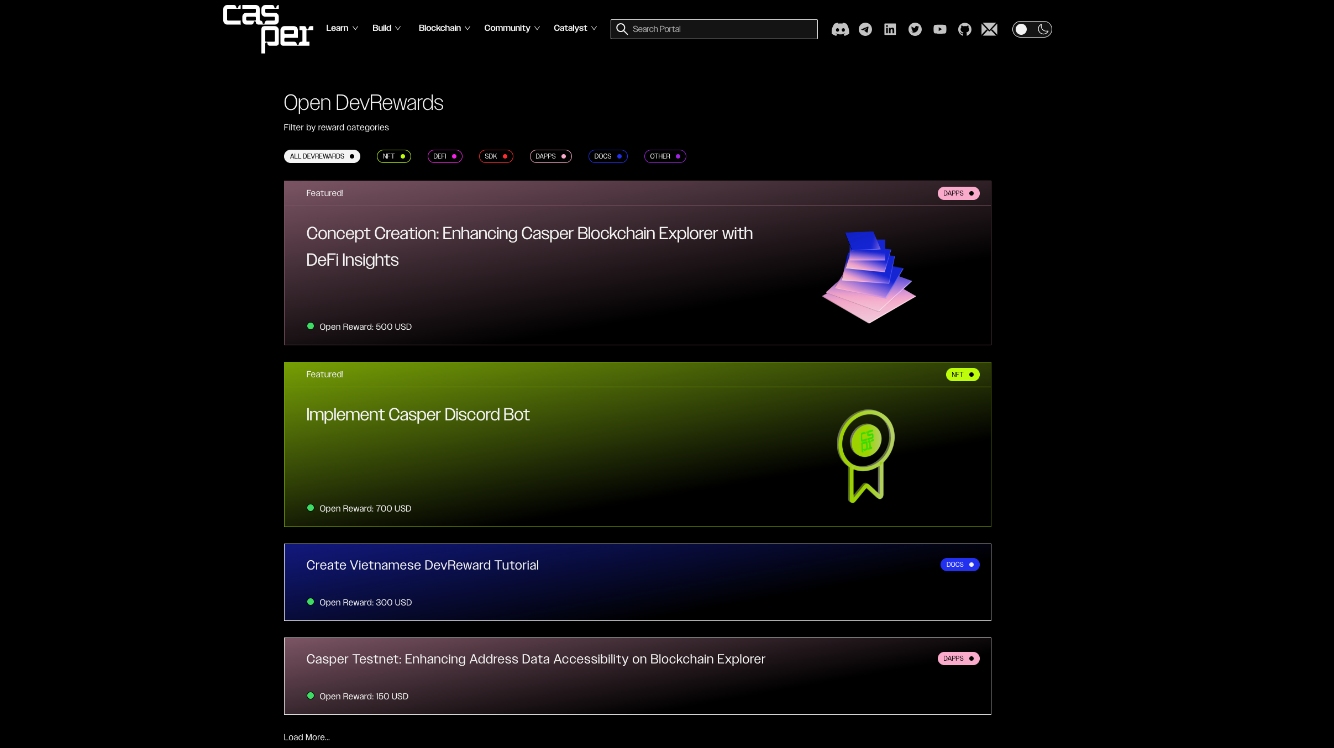Click the Casper logo
The height and width of the screenshot is (748, 1334).
267,28
